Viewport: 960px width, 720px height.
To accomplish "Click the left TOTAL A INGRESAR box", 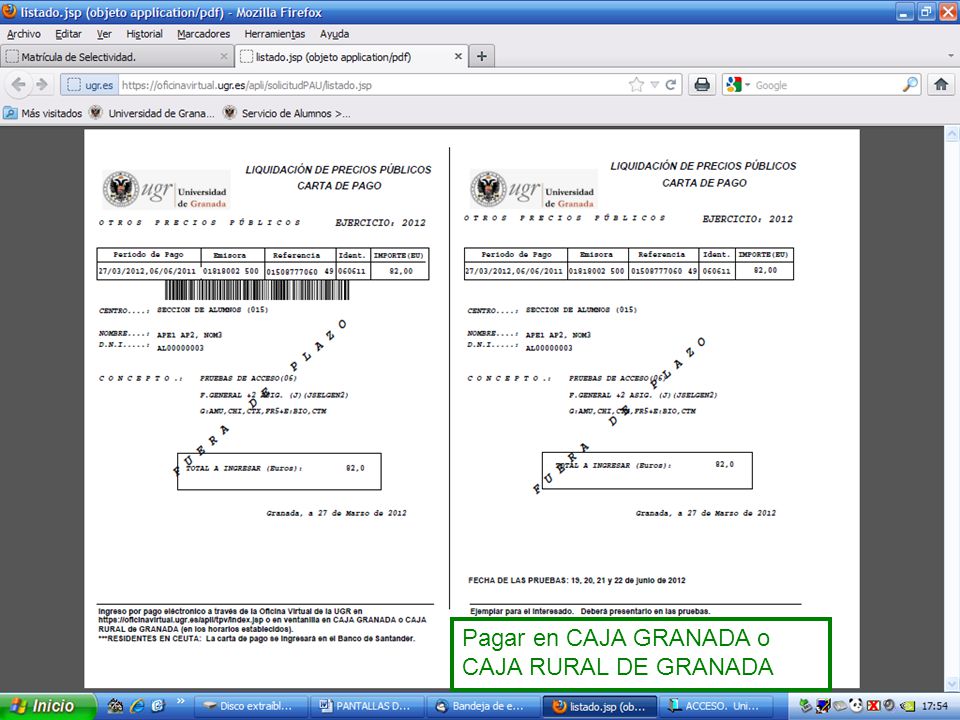I will tap(279, 471).
